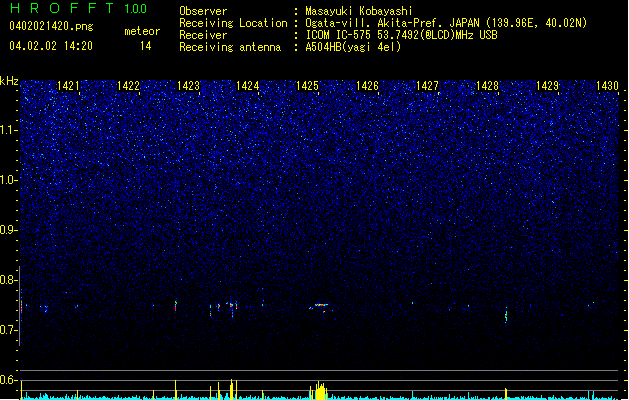Click the 'Observer' field label
This screenshot has width=629, height=400.
point(203,11)
